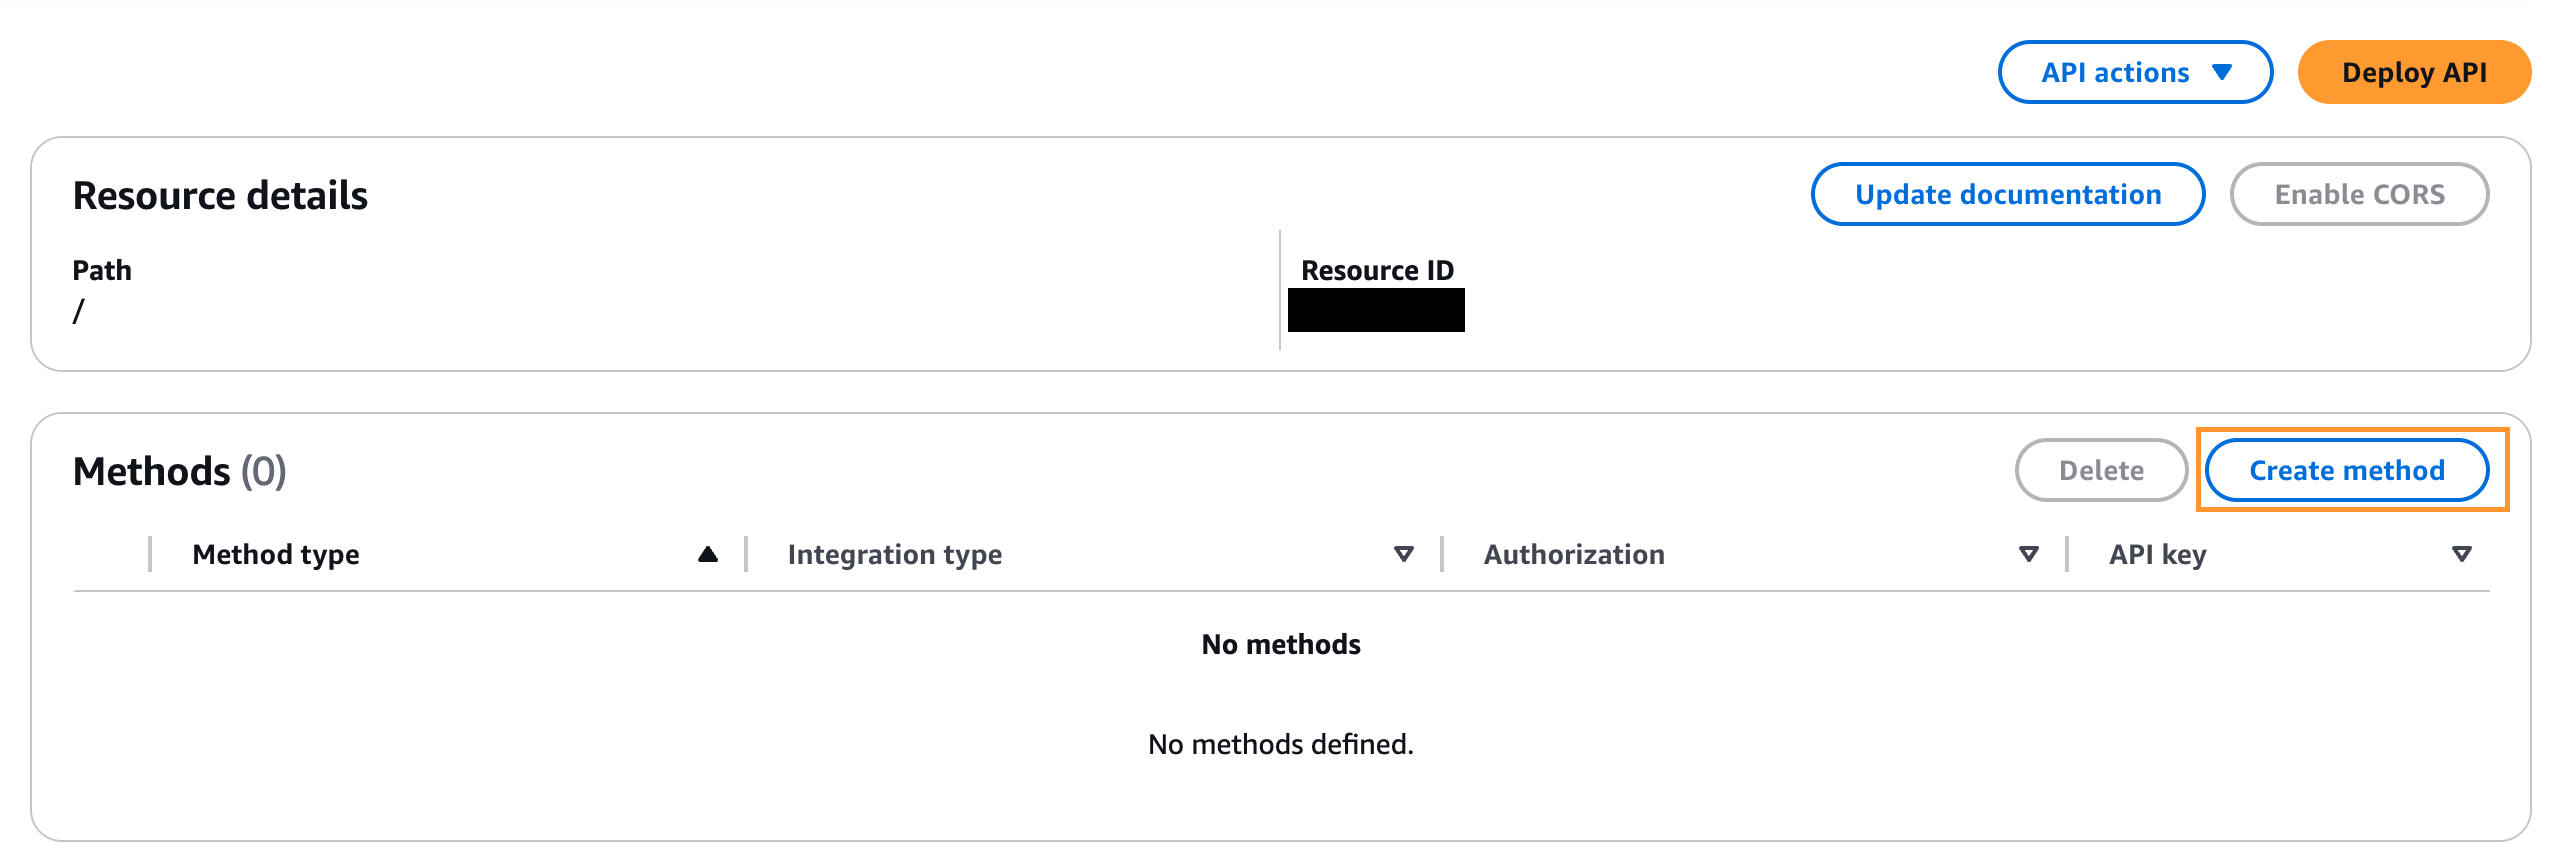
Task: Click the Enable CORS button
Action: (x=2359, y=194)
